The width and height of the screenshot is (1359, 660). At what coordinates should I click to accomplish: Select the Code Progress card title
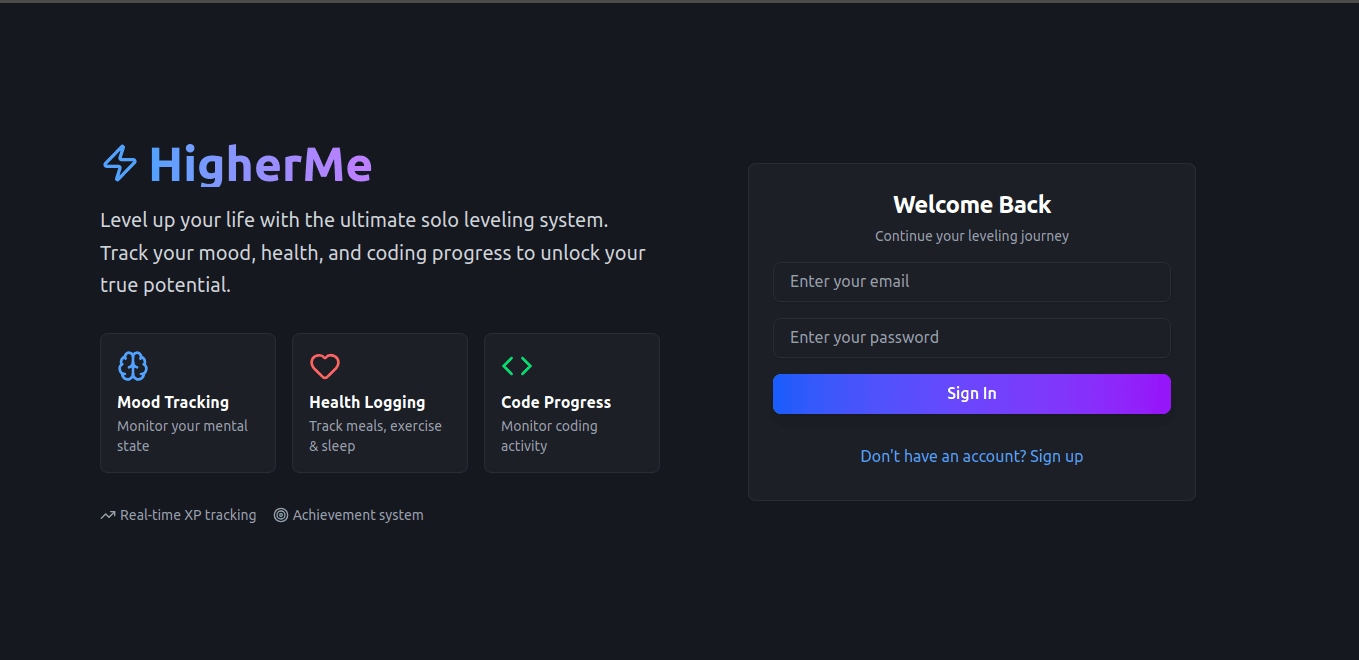coord(556,402)
